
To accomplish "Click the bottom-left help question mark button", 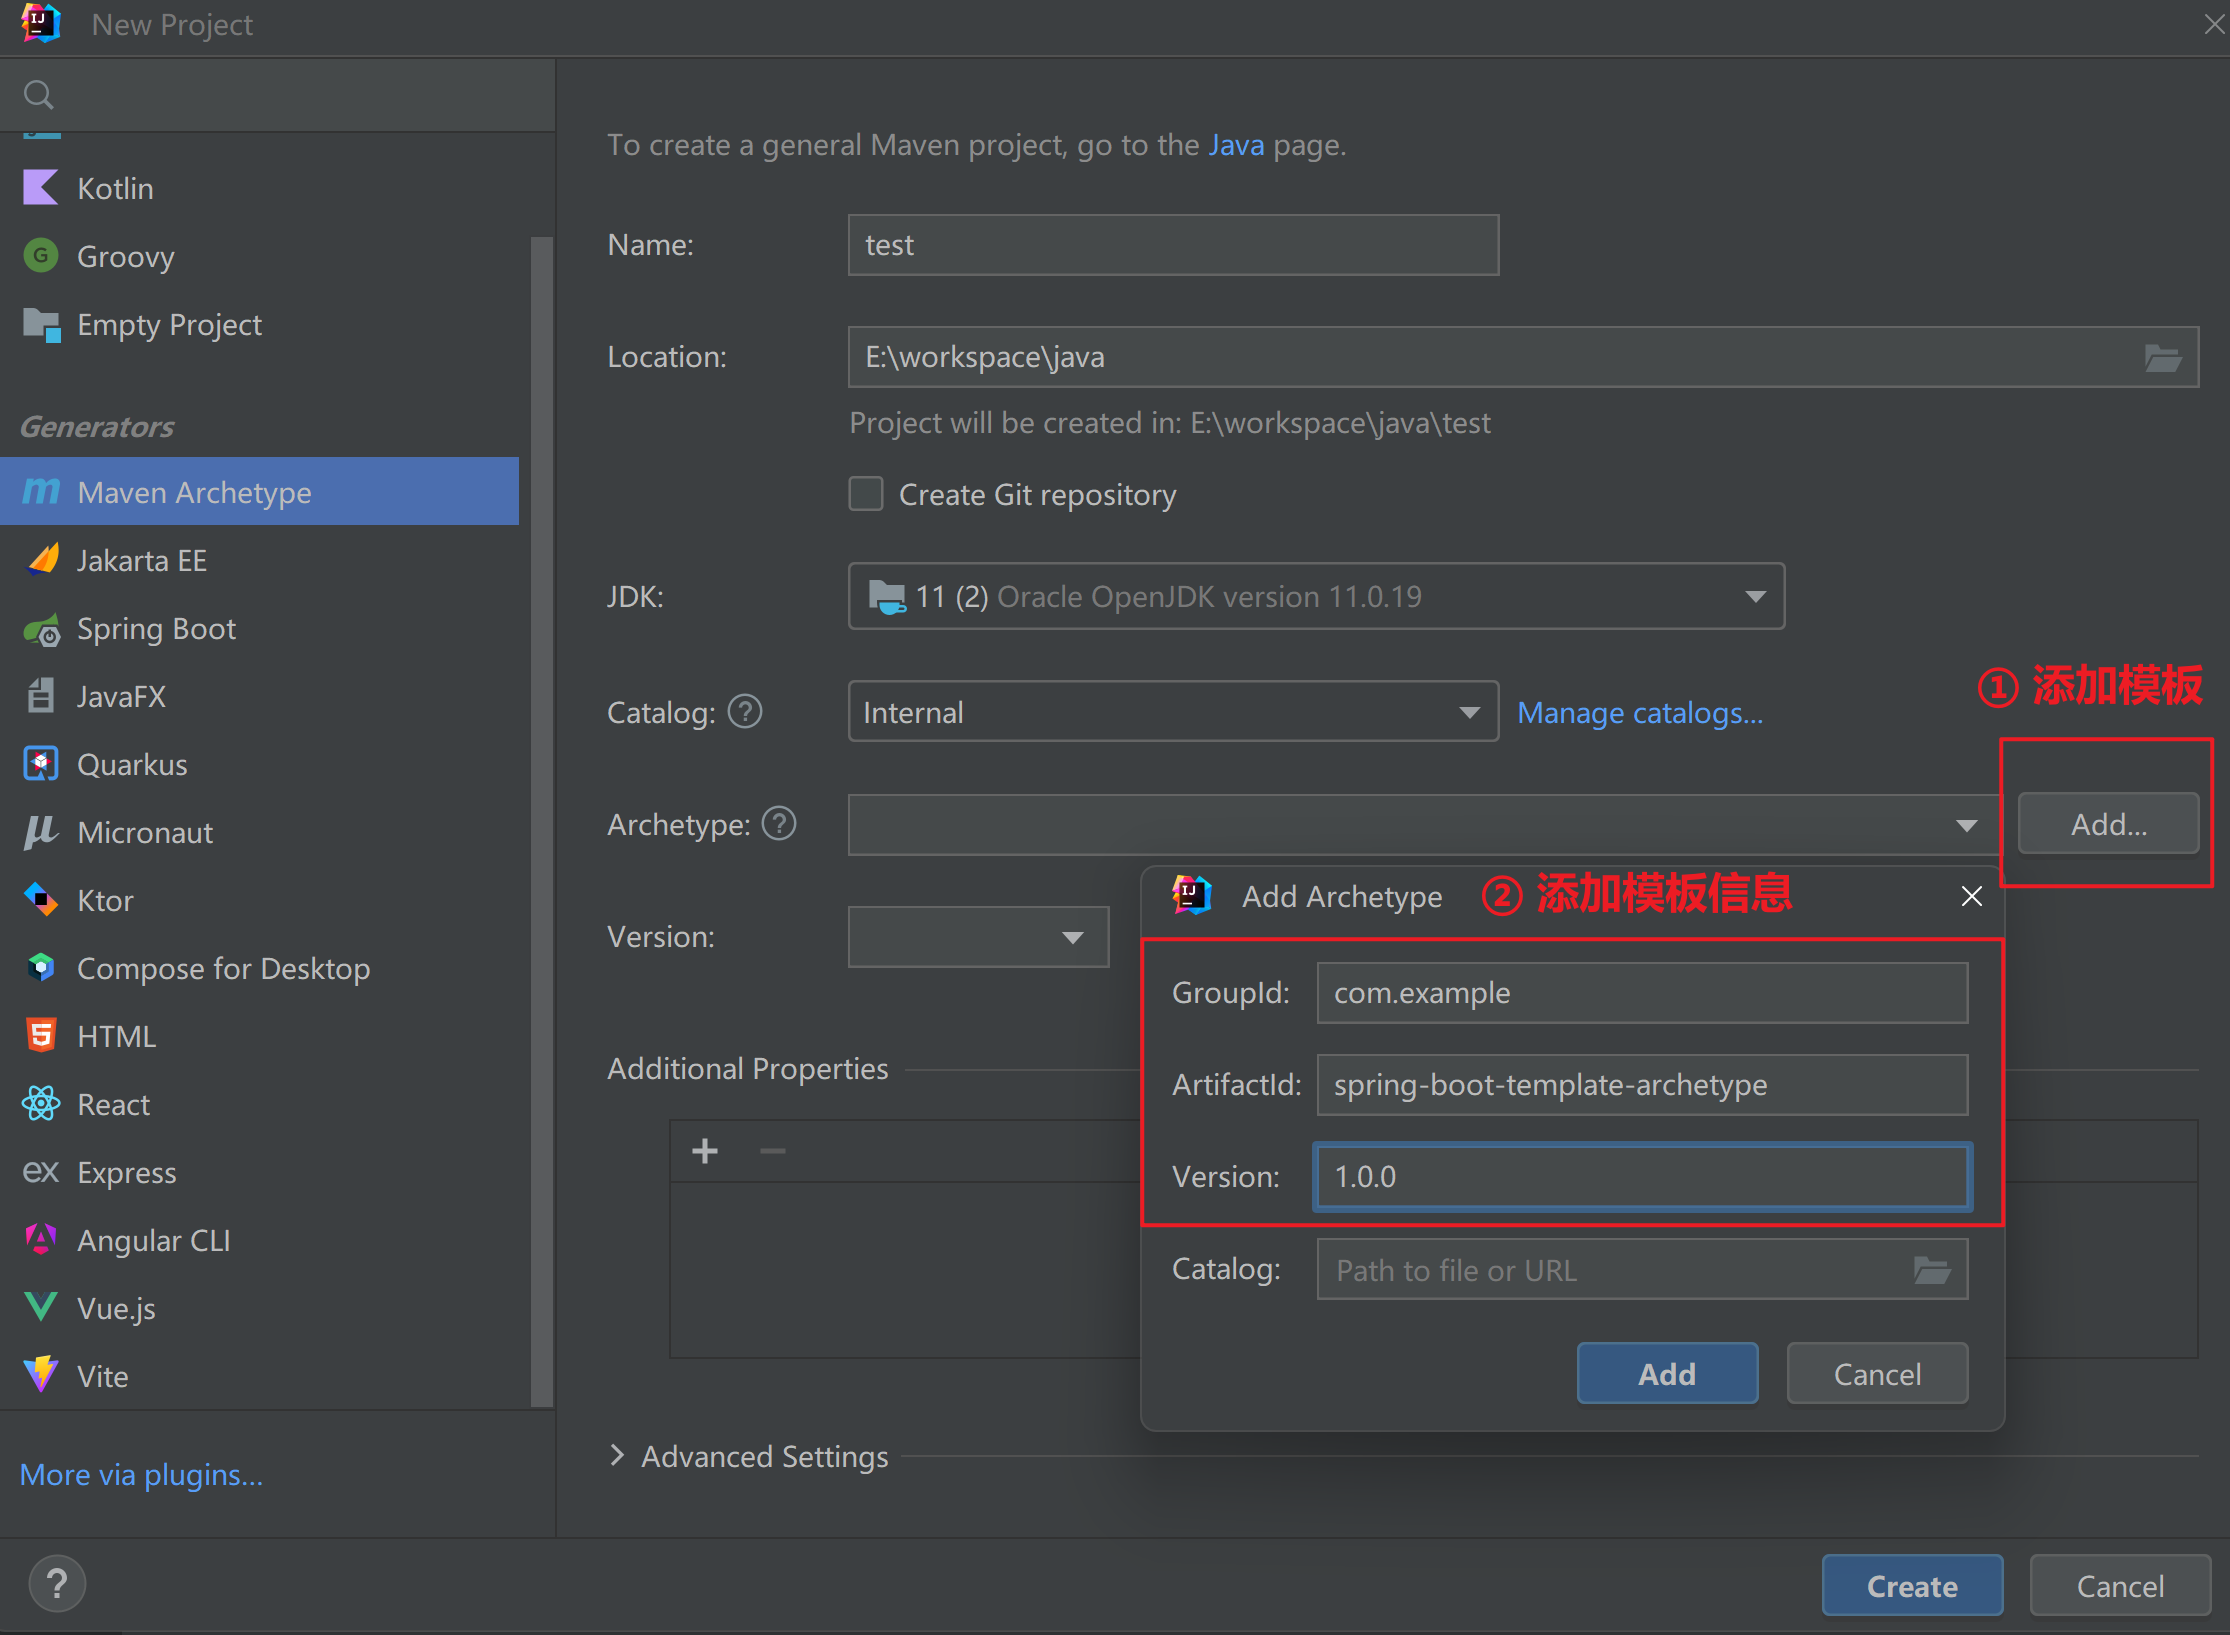I will 57,1584.
